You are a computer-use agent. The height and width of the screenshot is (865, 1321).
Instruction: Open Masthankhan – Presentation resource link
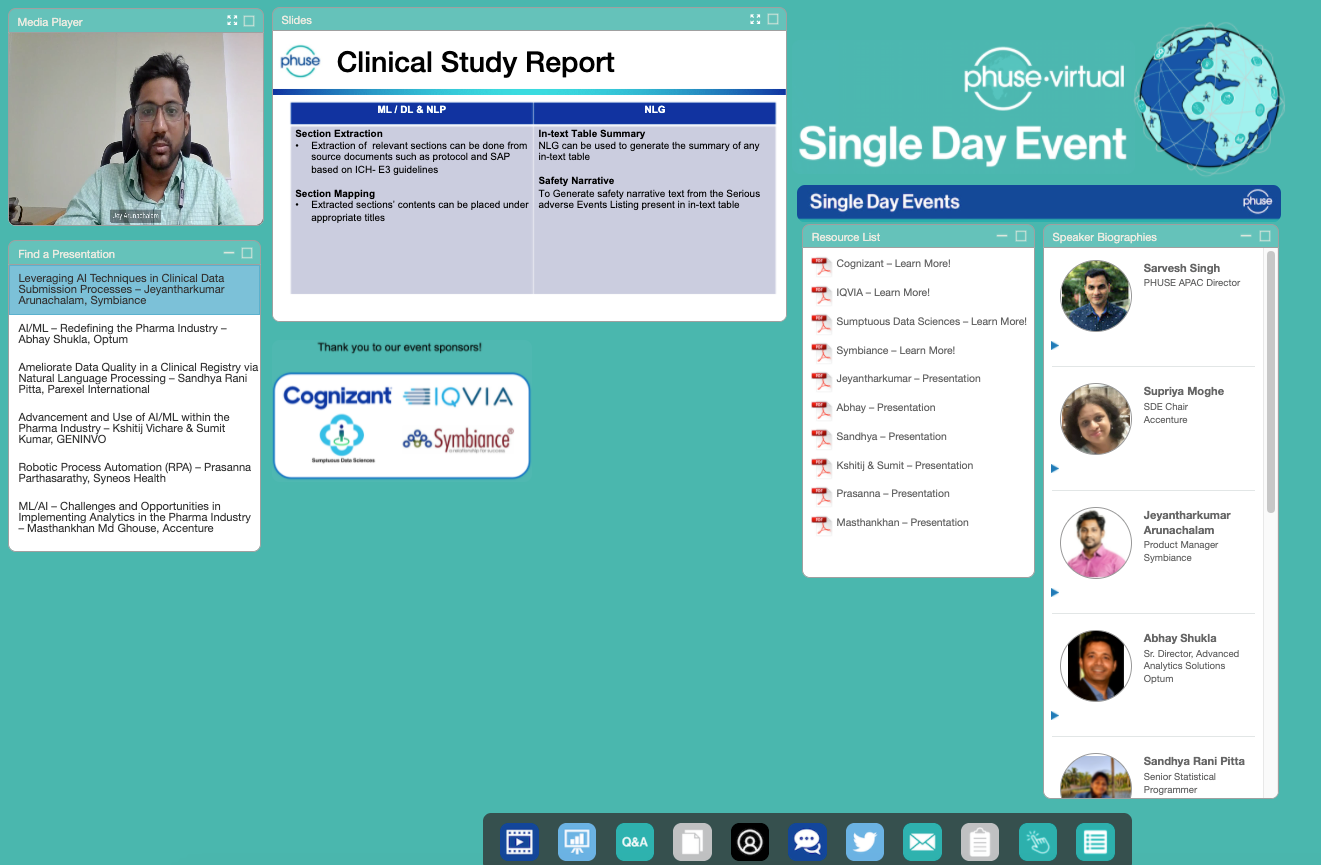coord(902,523)
